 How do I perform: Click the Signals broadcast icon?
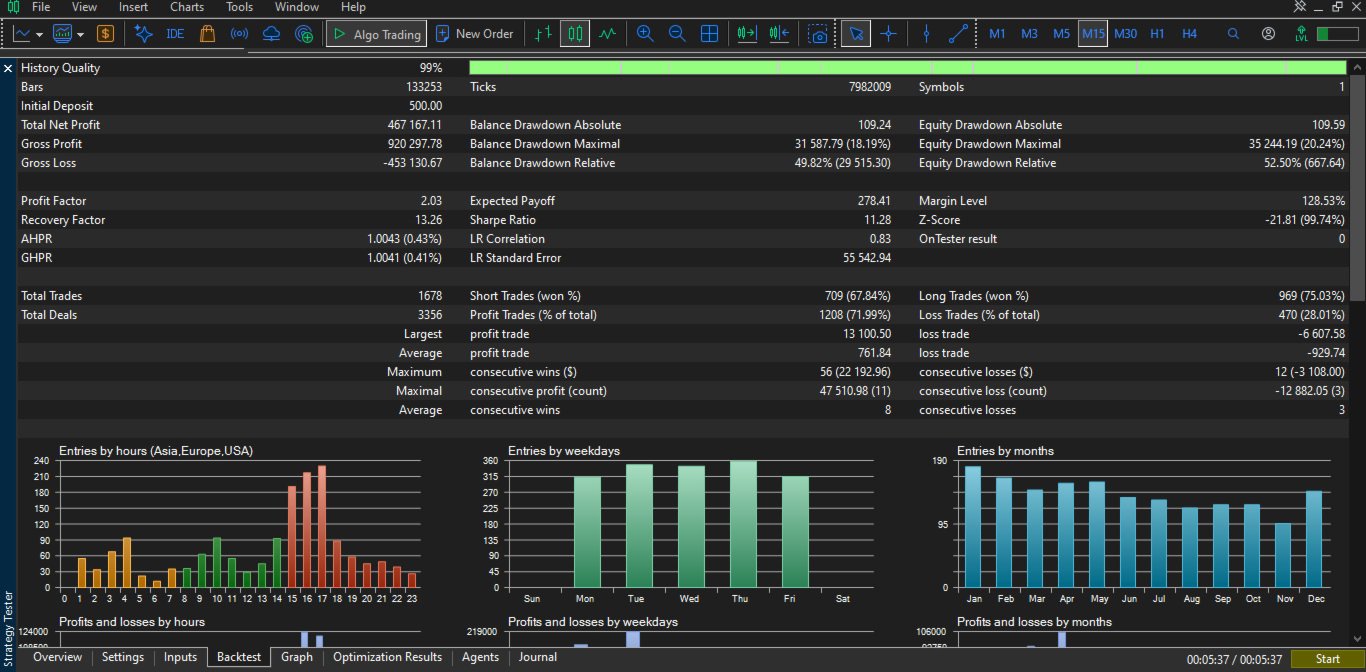[239, 33]
